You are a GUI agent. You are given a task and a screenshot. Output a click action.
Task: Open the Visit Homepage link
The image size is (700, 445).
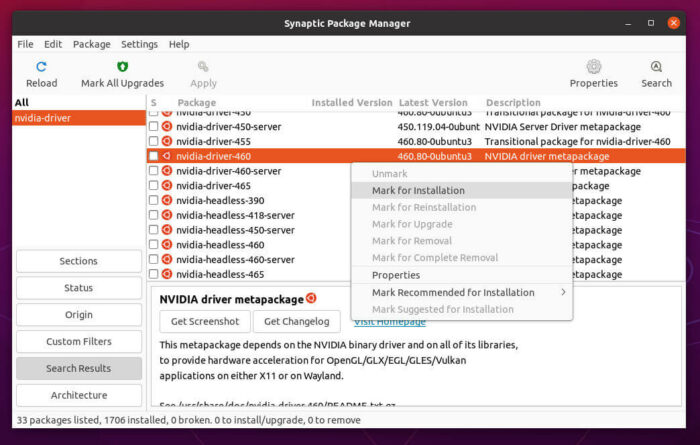(x=390, y=322)
